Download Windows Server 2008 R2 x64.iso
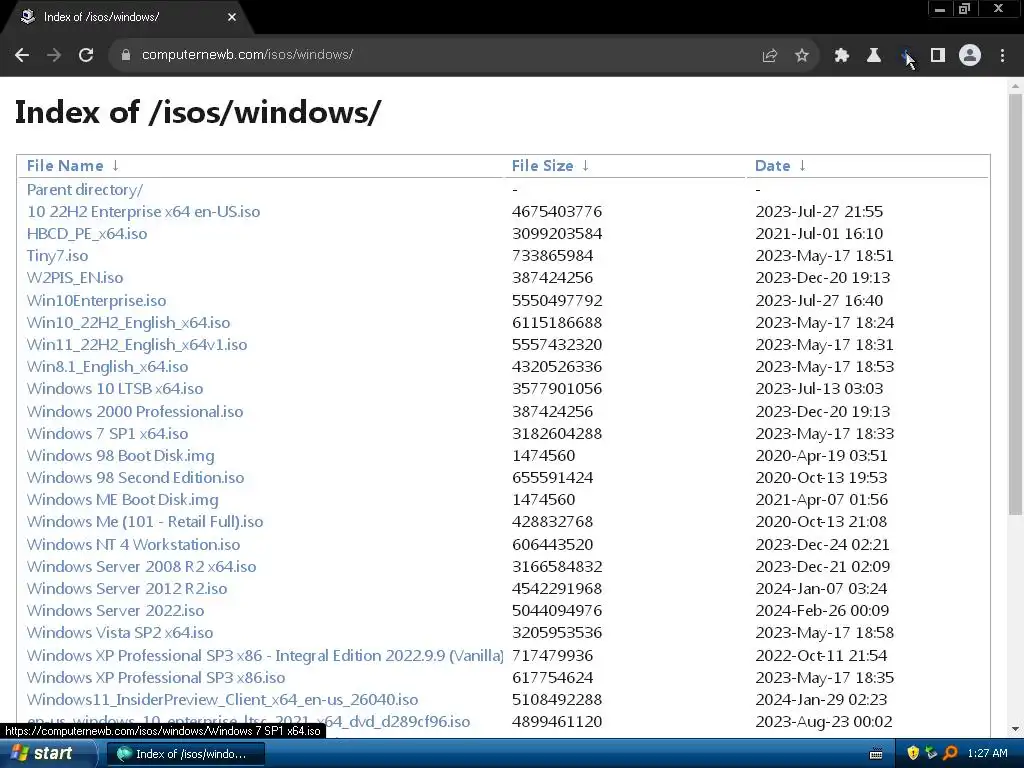The width and height of the screenshot is (1024, 768). (141, 567)
